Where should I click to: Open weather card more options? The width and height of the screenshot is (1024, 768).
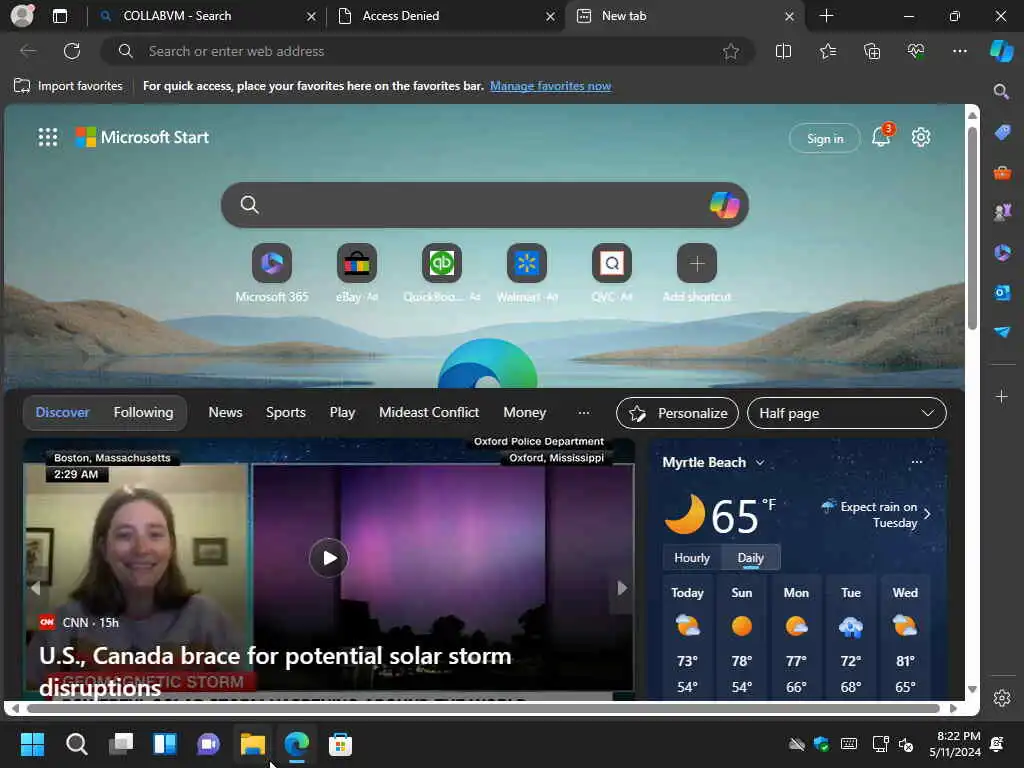pos(917,462)
